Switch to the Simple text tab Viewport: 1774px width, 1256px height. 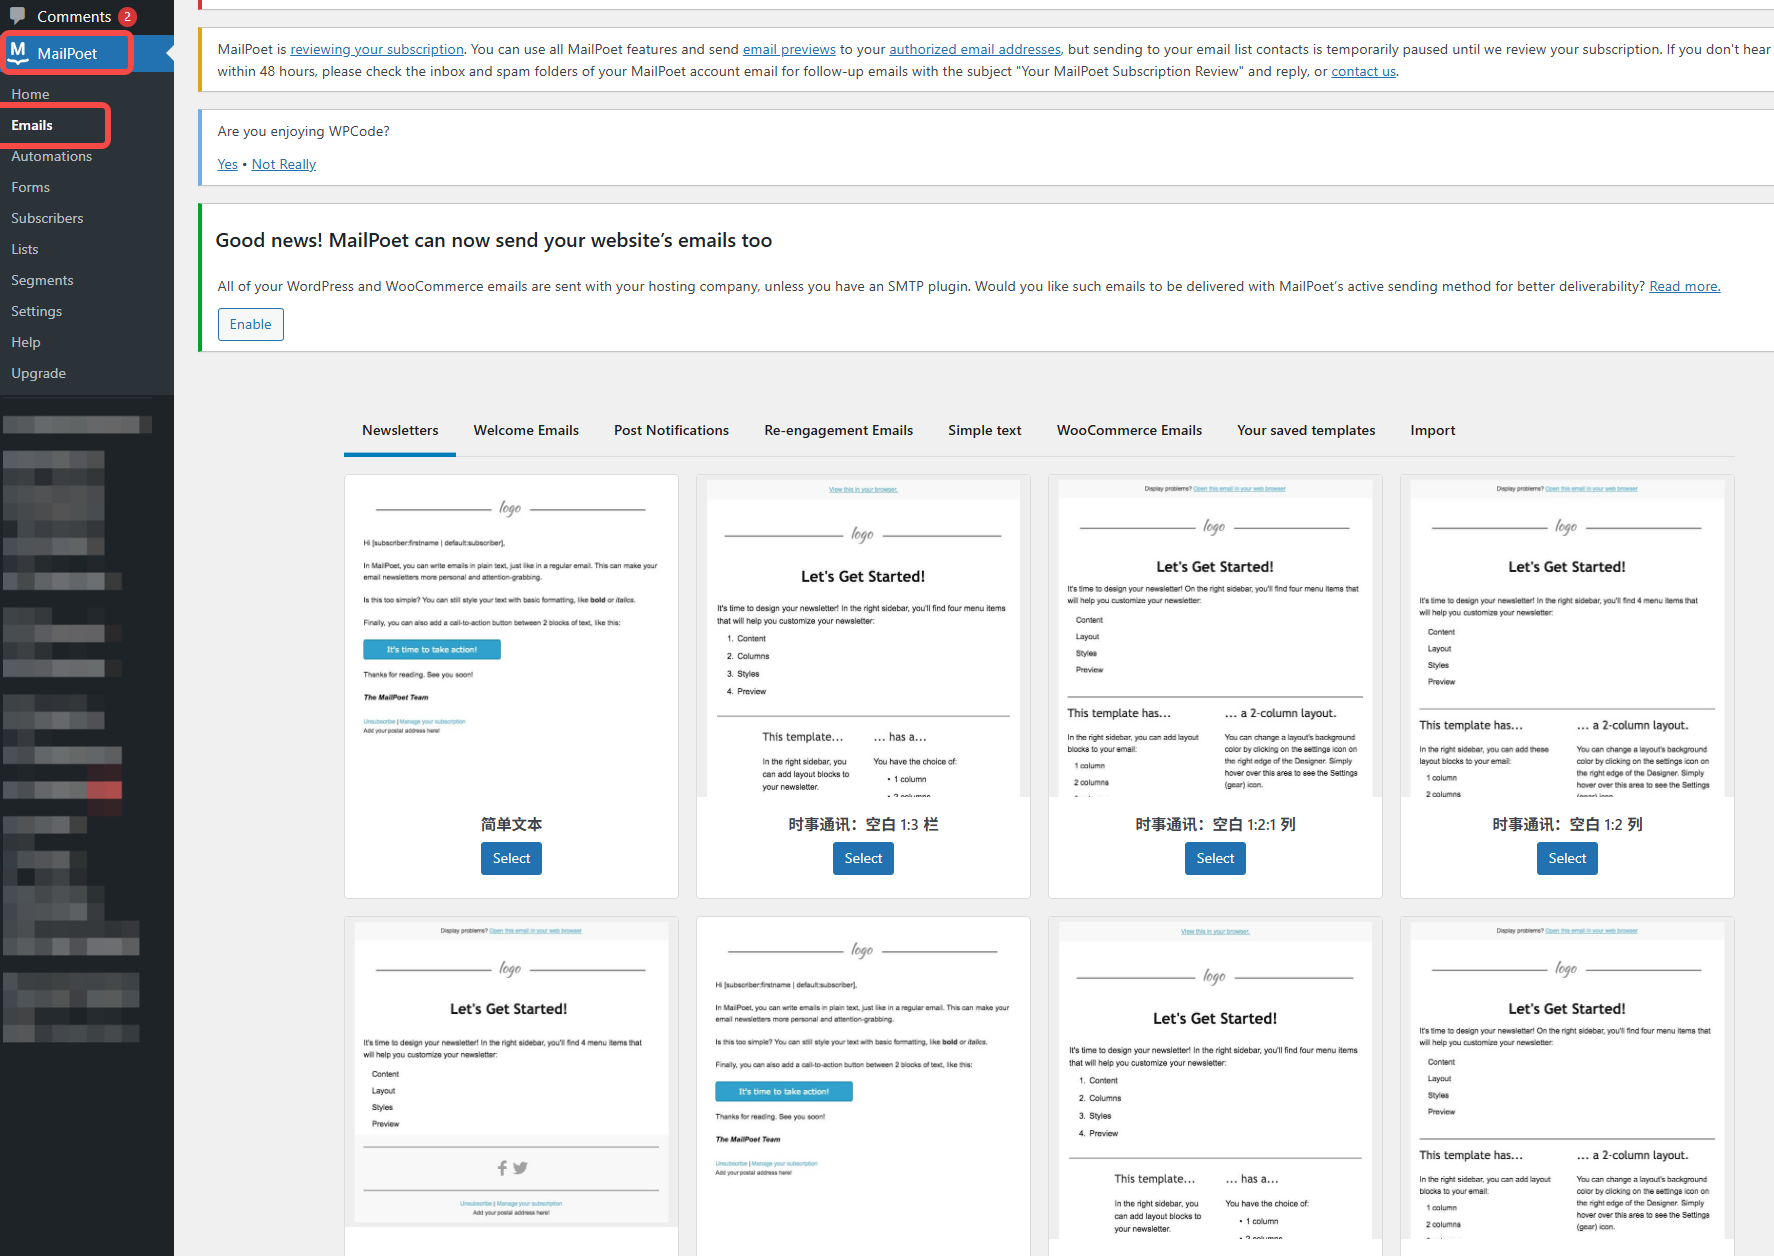(985, 430)
